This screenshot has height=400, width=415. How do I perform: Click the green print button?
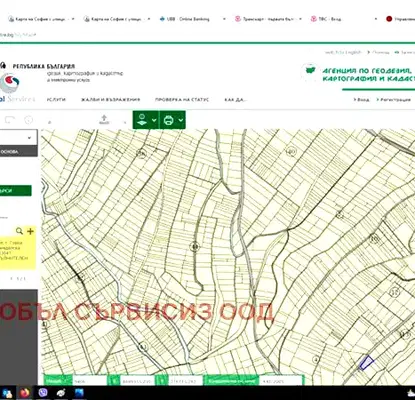click(x=168, y=120)
